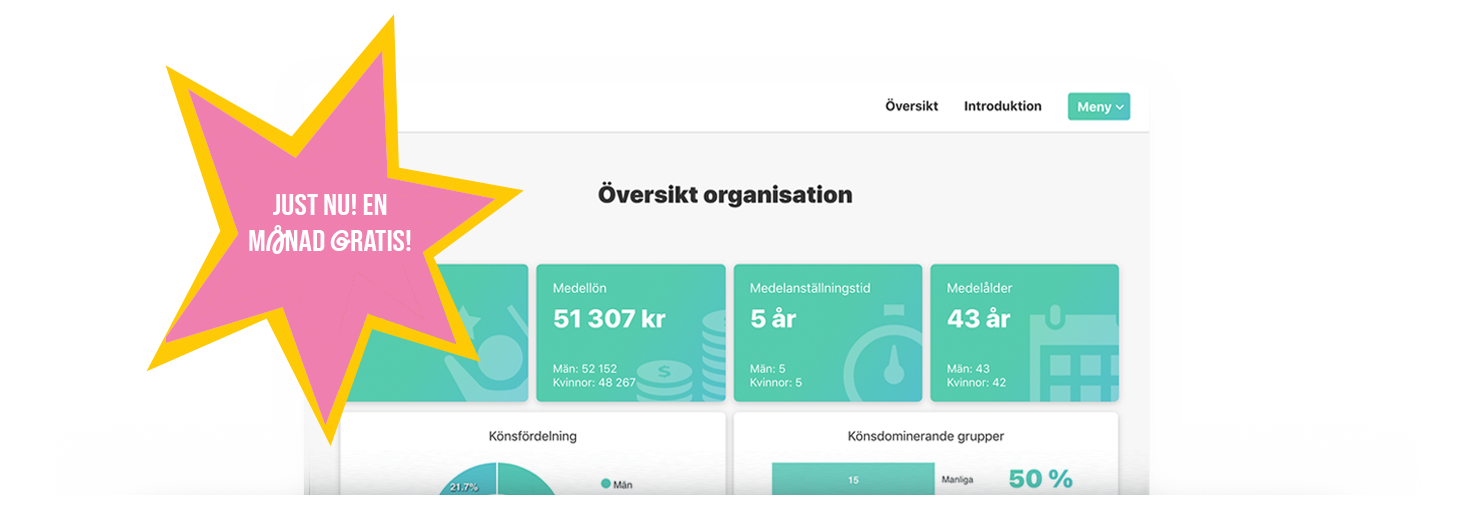Click the 50 % value

click(1040, 479)
